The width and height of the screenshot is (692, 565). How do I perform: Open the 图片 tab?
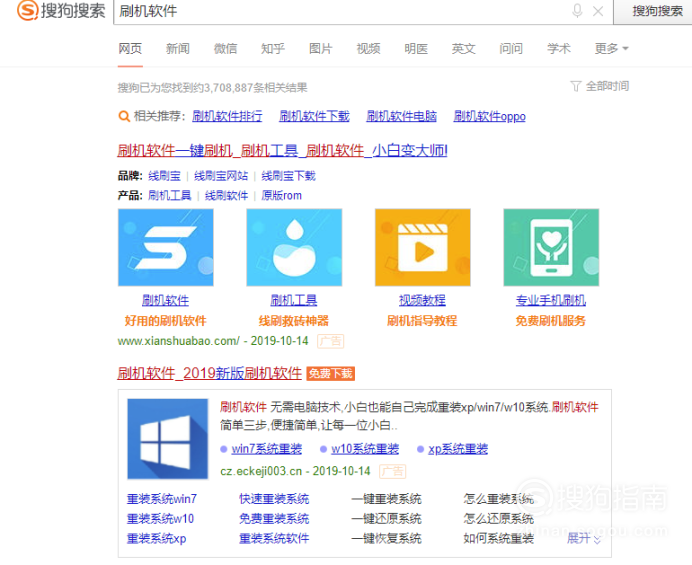click(320, 48)
